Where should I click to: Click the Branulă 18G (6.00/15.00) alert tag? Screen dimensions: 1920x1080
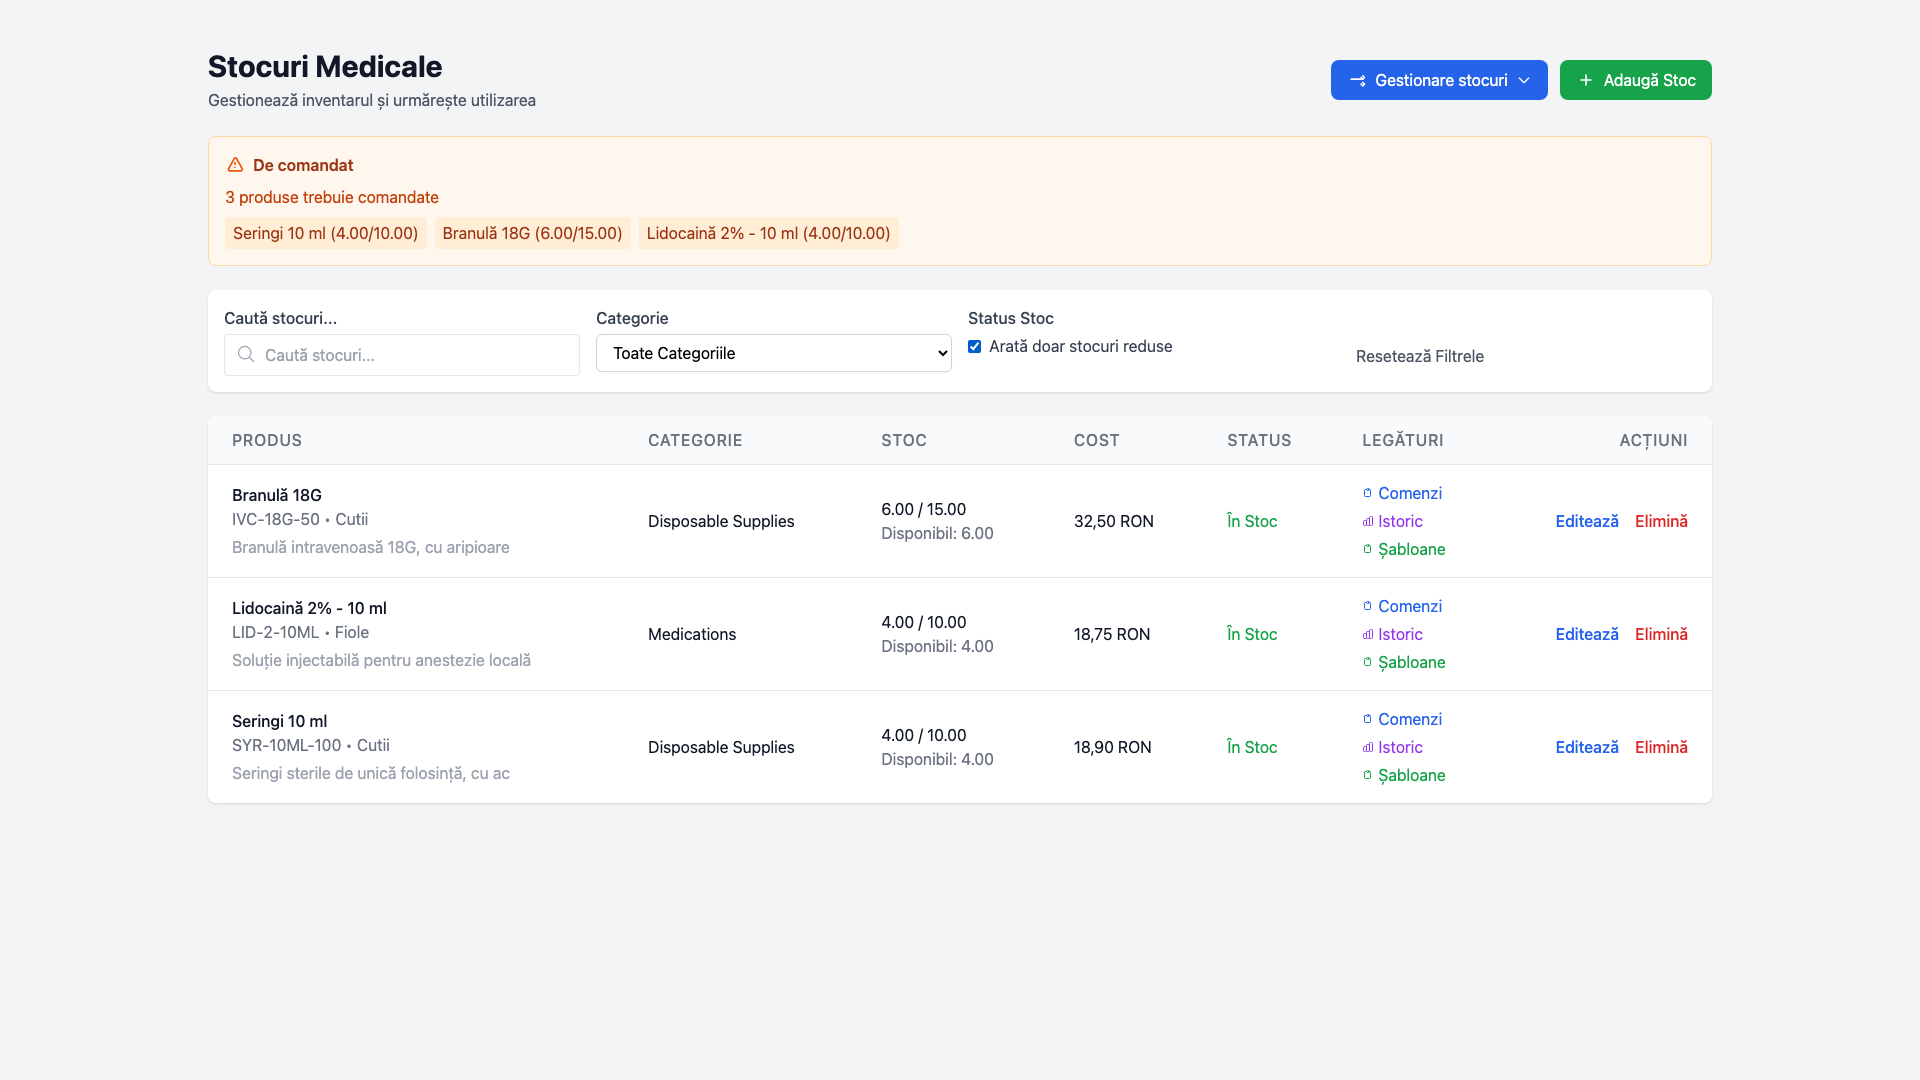pos(532,233)
